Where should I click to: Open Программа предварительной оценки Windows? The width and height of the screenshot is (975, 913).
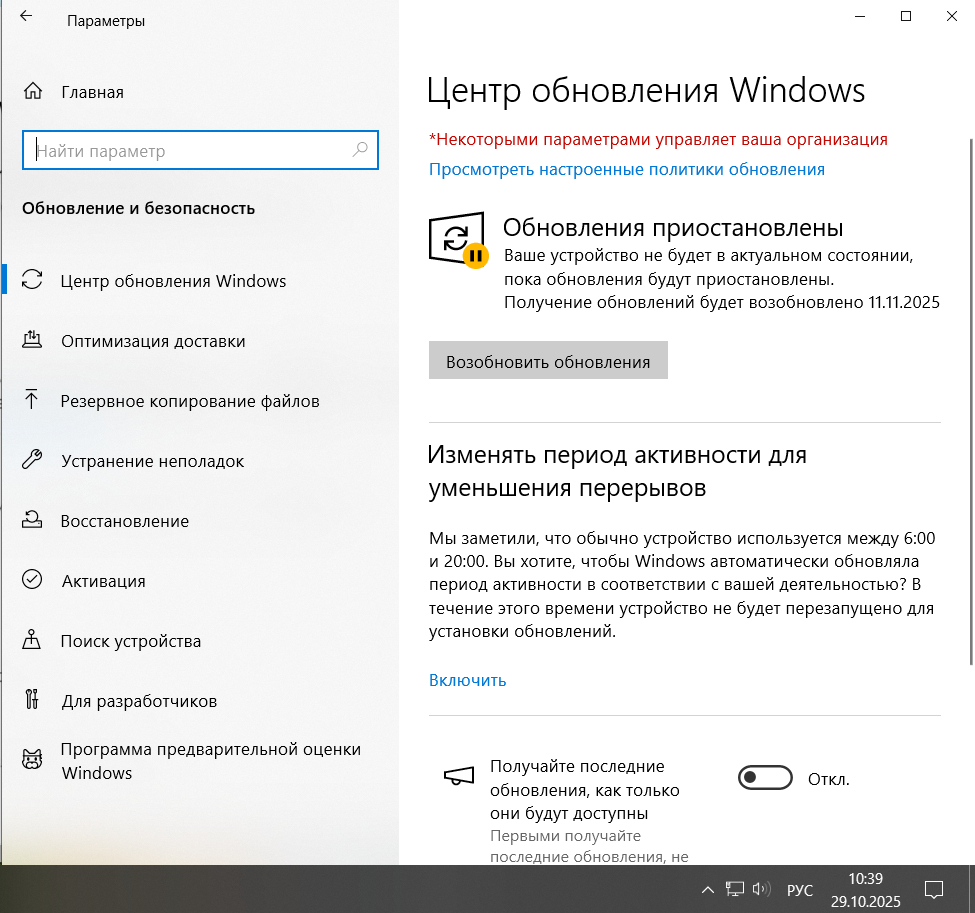pos(200,761)
